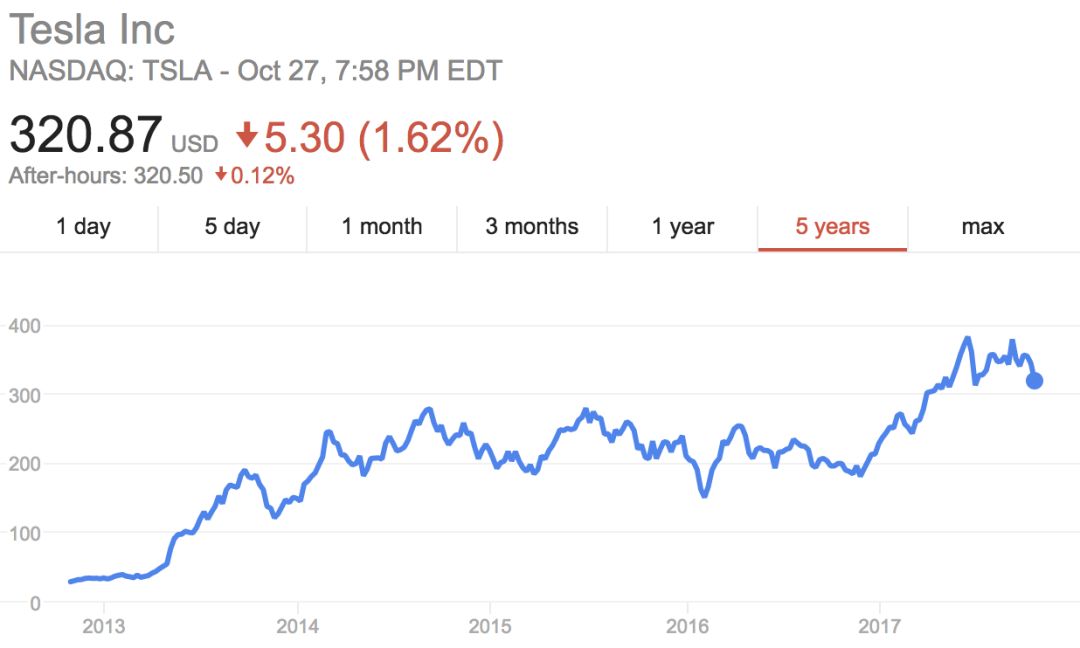Click the 2013 x-axis label
Image resolution: width=1080 pixels, height=648 pixels.
pyautogui.click(x=103, y=626)
